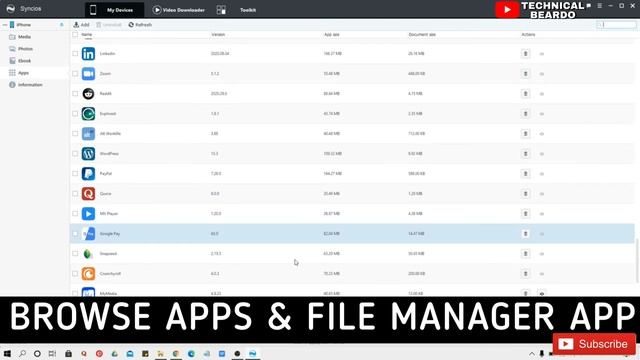This screenshot has width=640, height=360.
Task: Click the trash icon in the WordPress row
Action: point(526,153)
